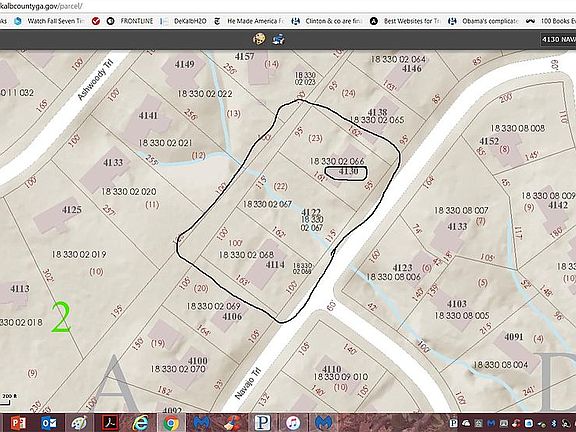The width and height of the screenshot is (576, 432).
Task: Click parcel ID 18 330 02 021
Action: click(x=165, y=143)
